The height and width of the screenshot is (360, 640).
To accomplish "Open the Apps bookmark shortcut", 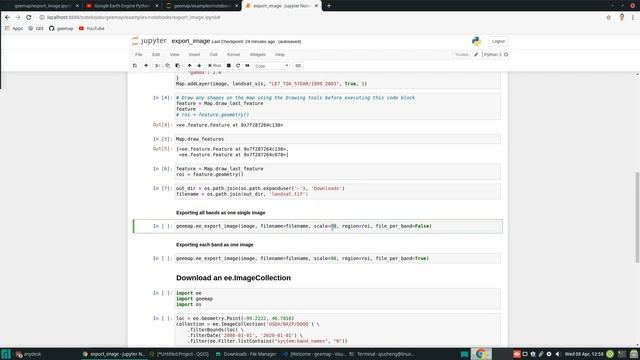I will [x=14, y=29].
